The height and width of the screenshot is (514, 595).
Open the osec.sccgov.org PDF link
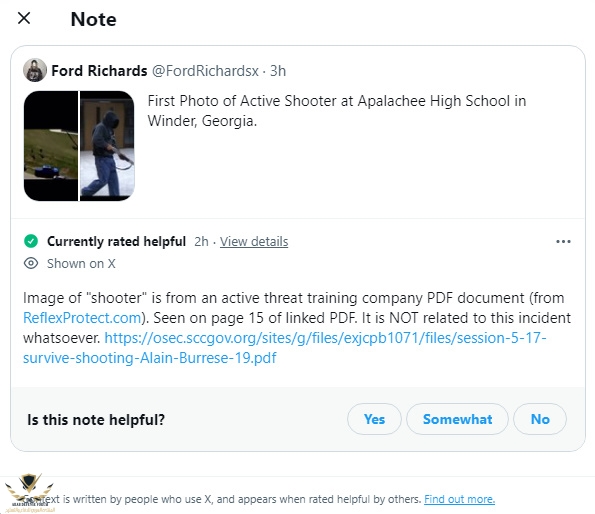click(285, 347)
